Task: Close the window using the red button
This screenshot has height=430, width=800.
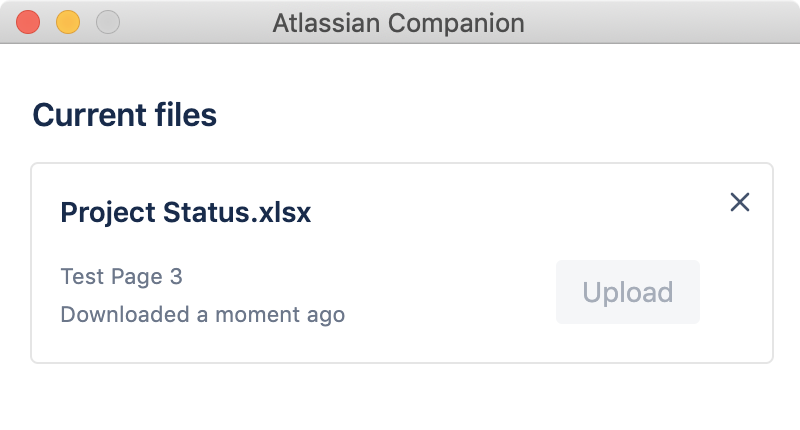Action: [28, 22]
